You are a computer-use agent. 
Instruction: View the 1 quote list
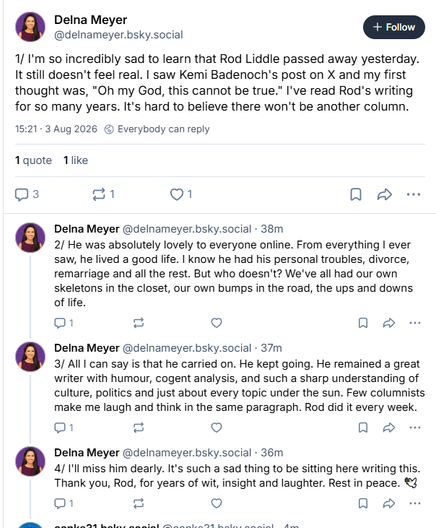click(x=33, y=160)
